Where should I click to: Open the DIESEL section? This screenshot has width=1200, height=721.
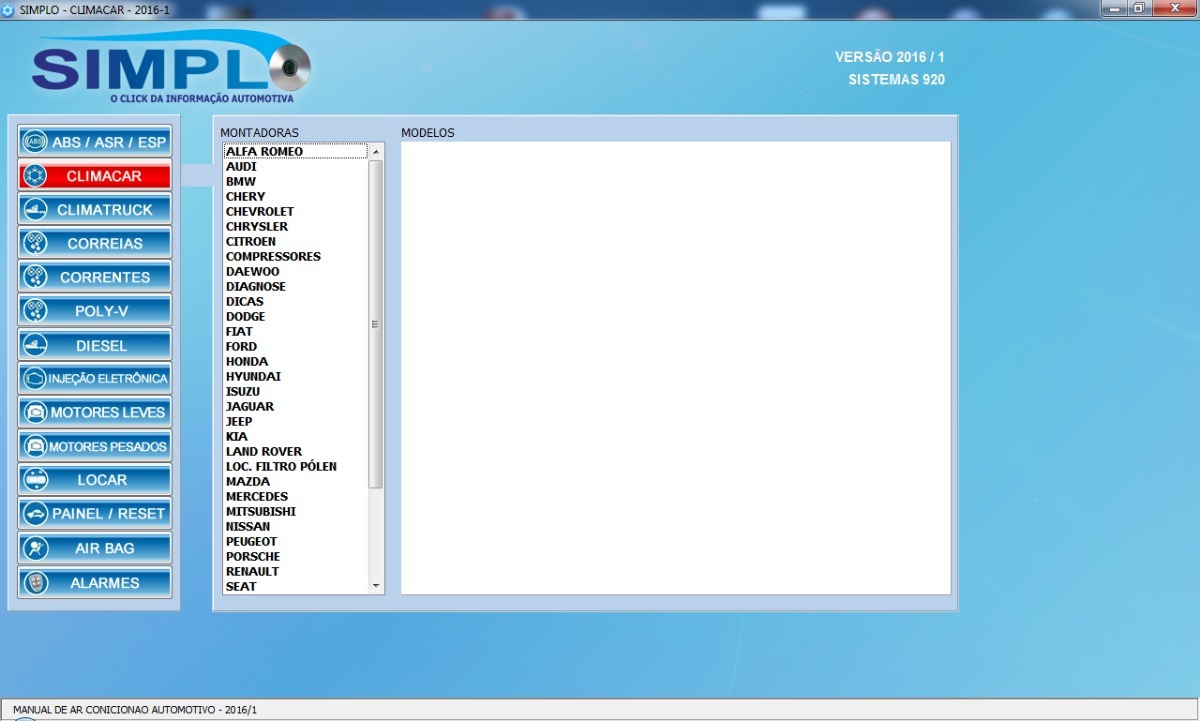(x=95, y=345)
